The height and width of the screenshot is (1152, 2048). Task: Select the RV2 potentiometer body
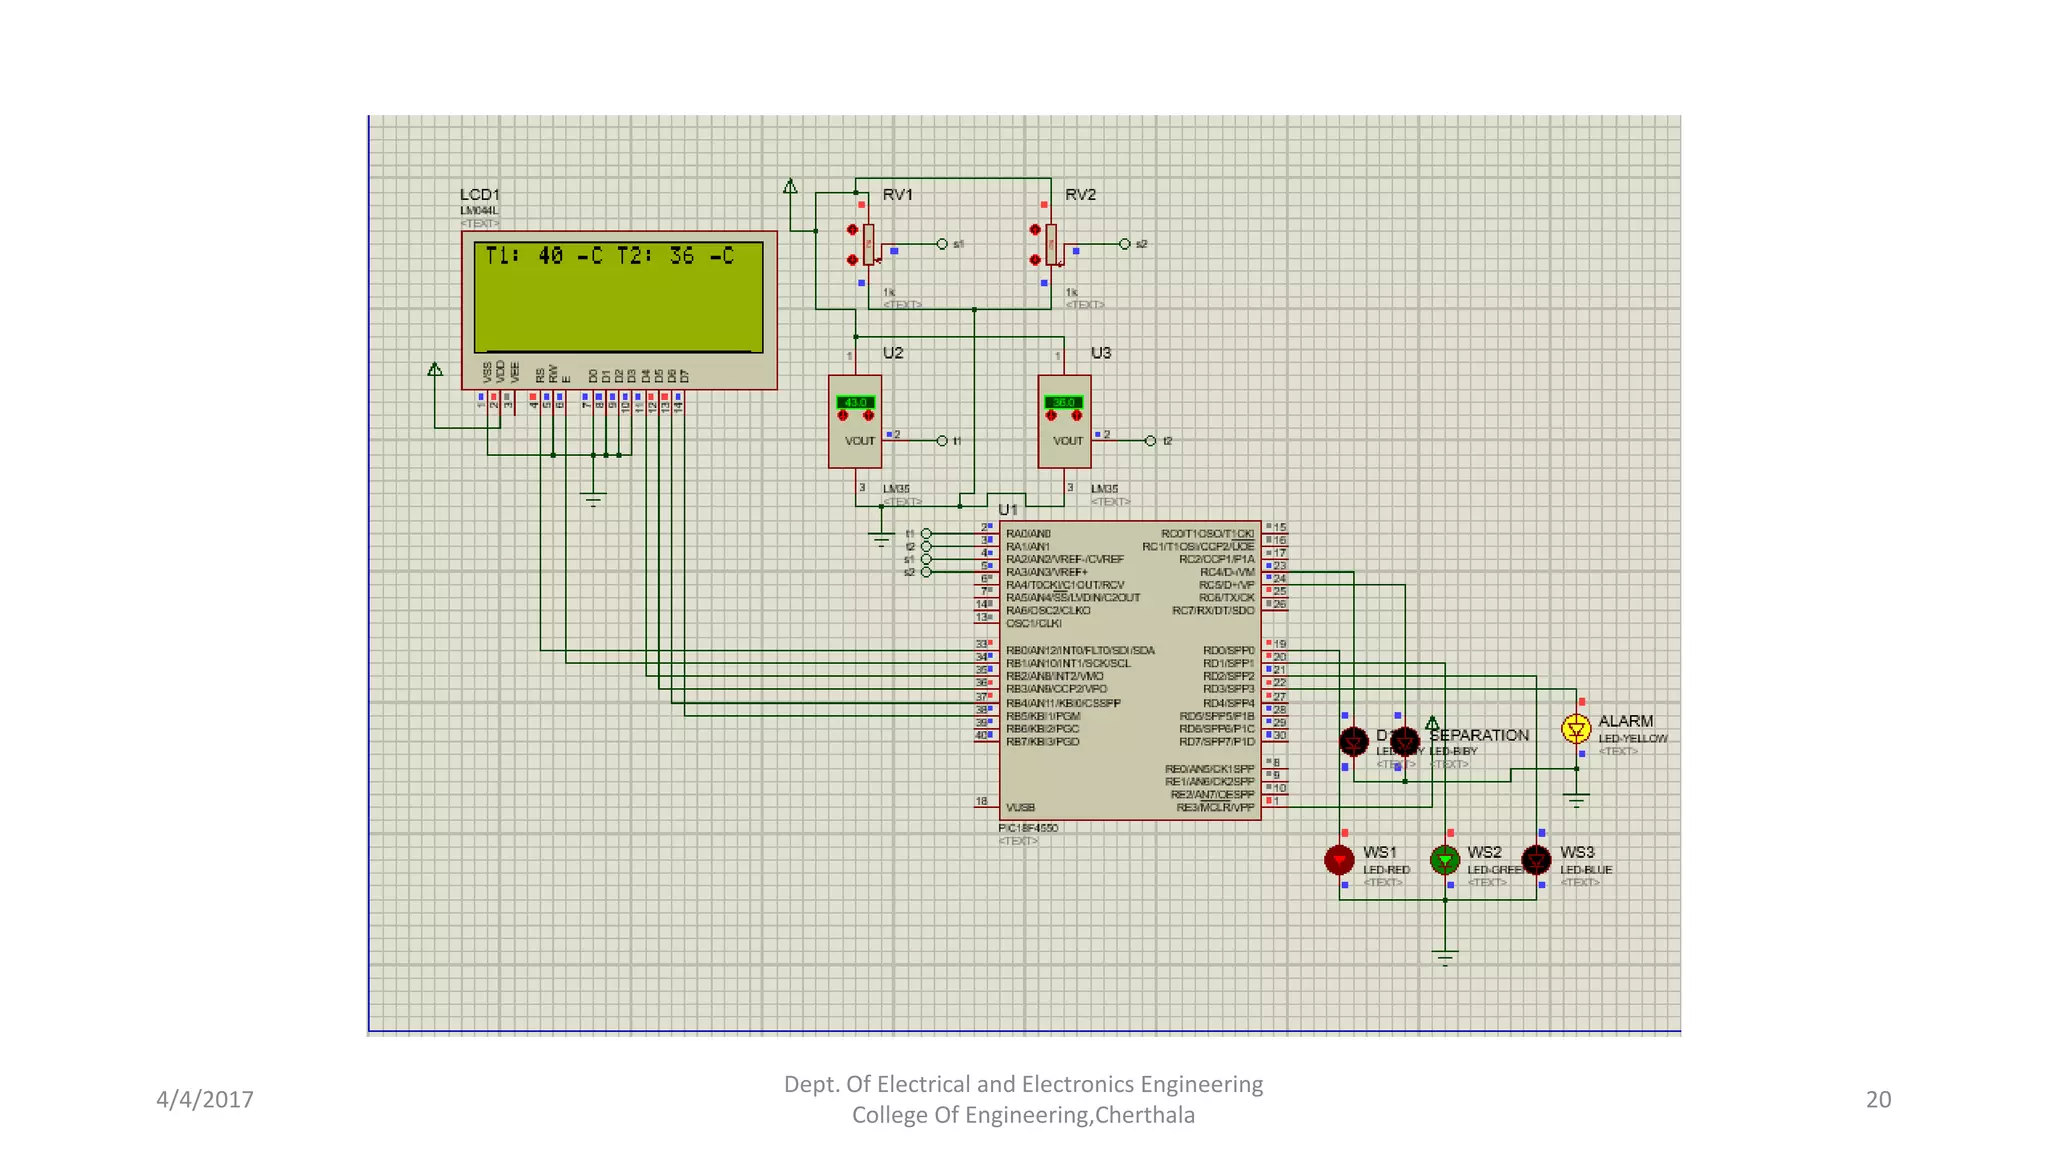(x=1051, y=244)
